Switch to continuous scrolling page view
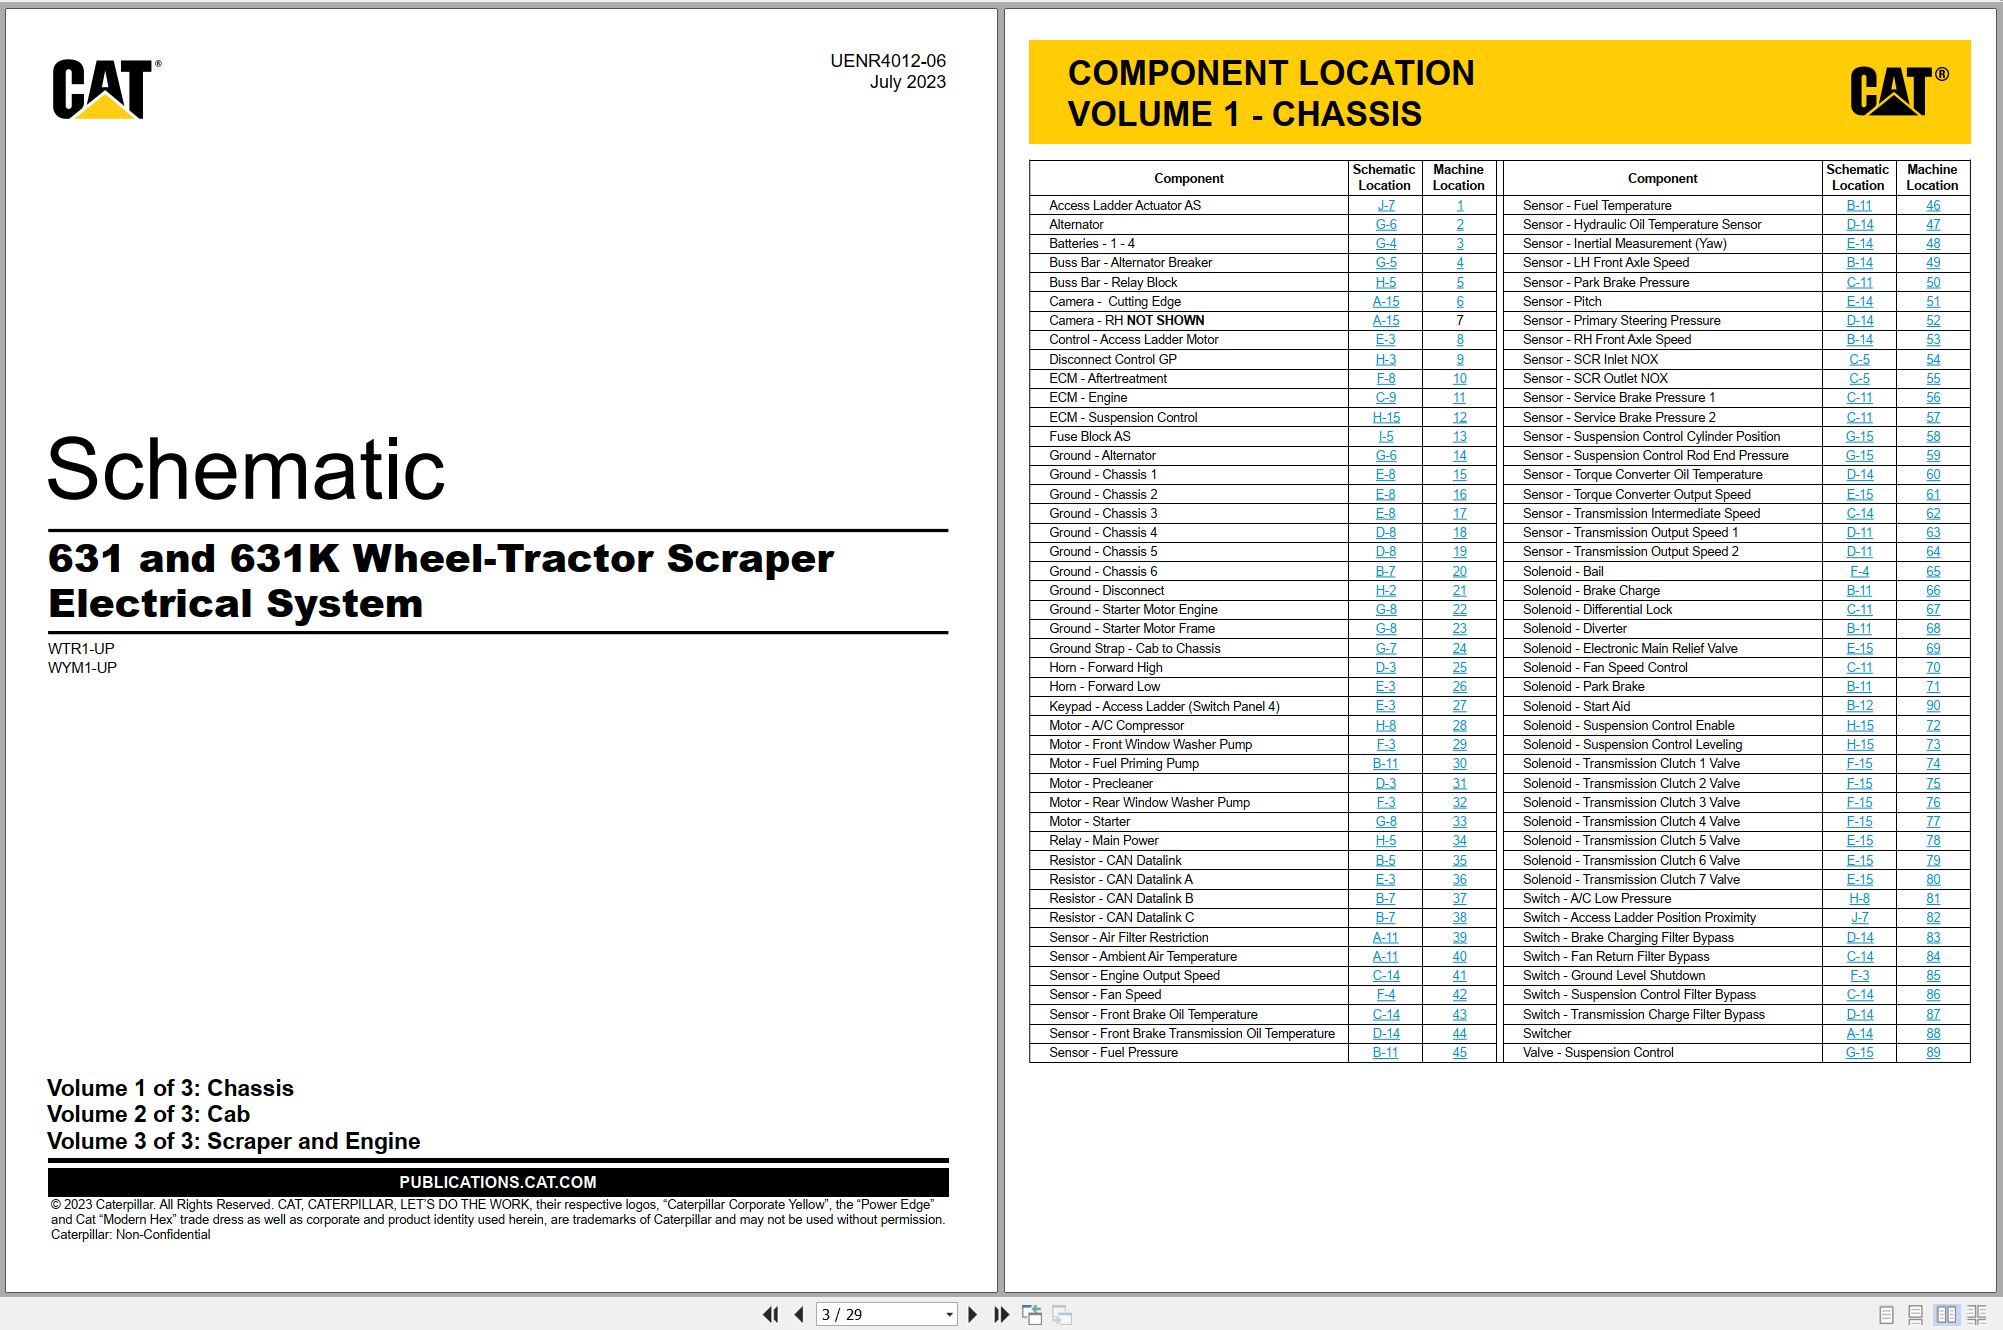 pos(1916,1315)
